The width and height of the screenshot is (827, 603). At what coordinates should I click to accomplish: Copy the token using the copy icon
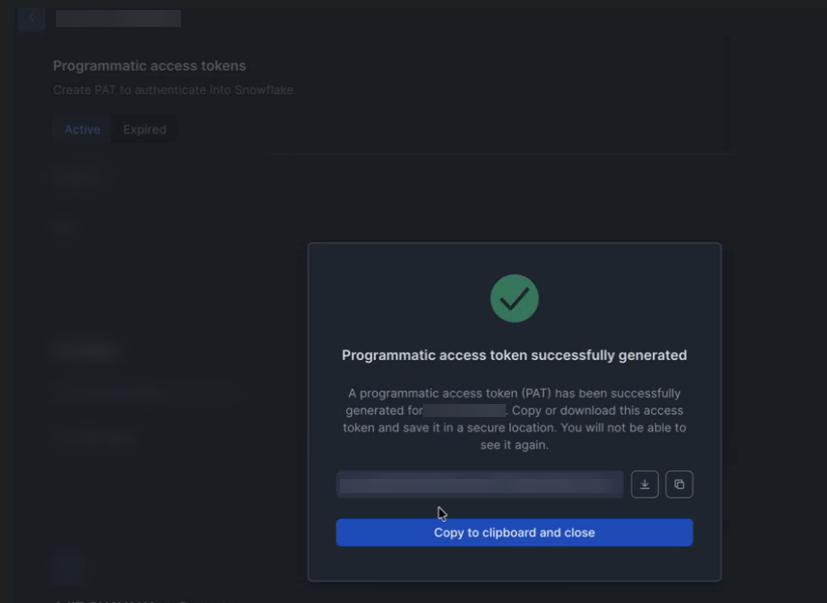click(x=679, y=485)
